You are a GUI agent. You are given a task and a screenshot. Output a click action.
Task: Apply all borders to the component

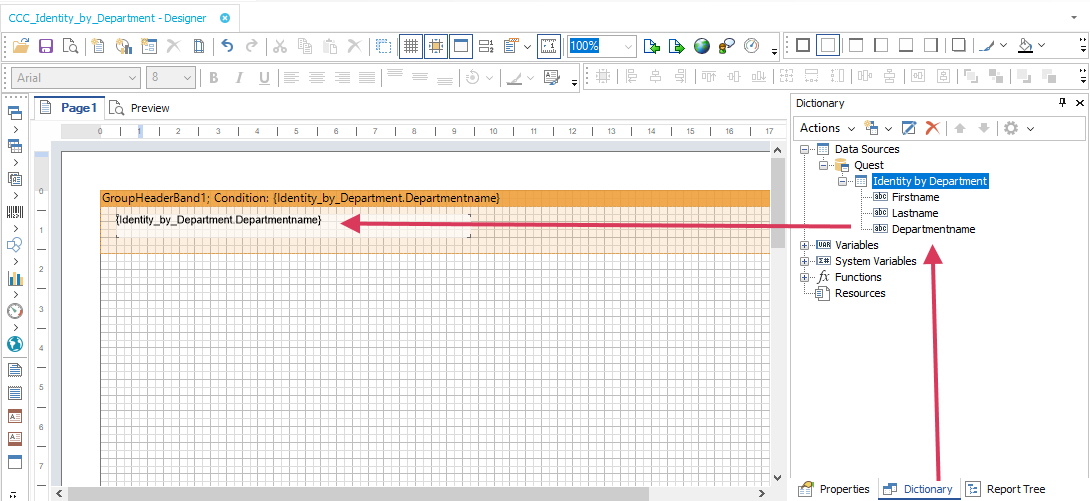click(803, 45)
